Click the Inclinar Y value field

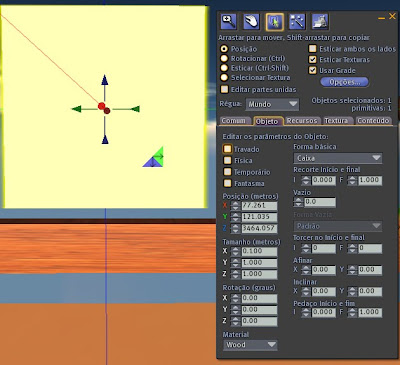pyautogui.click(x=370, y=291)
